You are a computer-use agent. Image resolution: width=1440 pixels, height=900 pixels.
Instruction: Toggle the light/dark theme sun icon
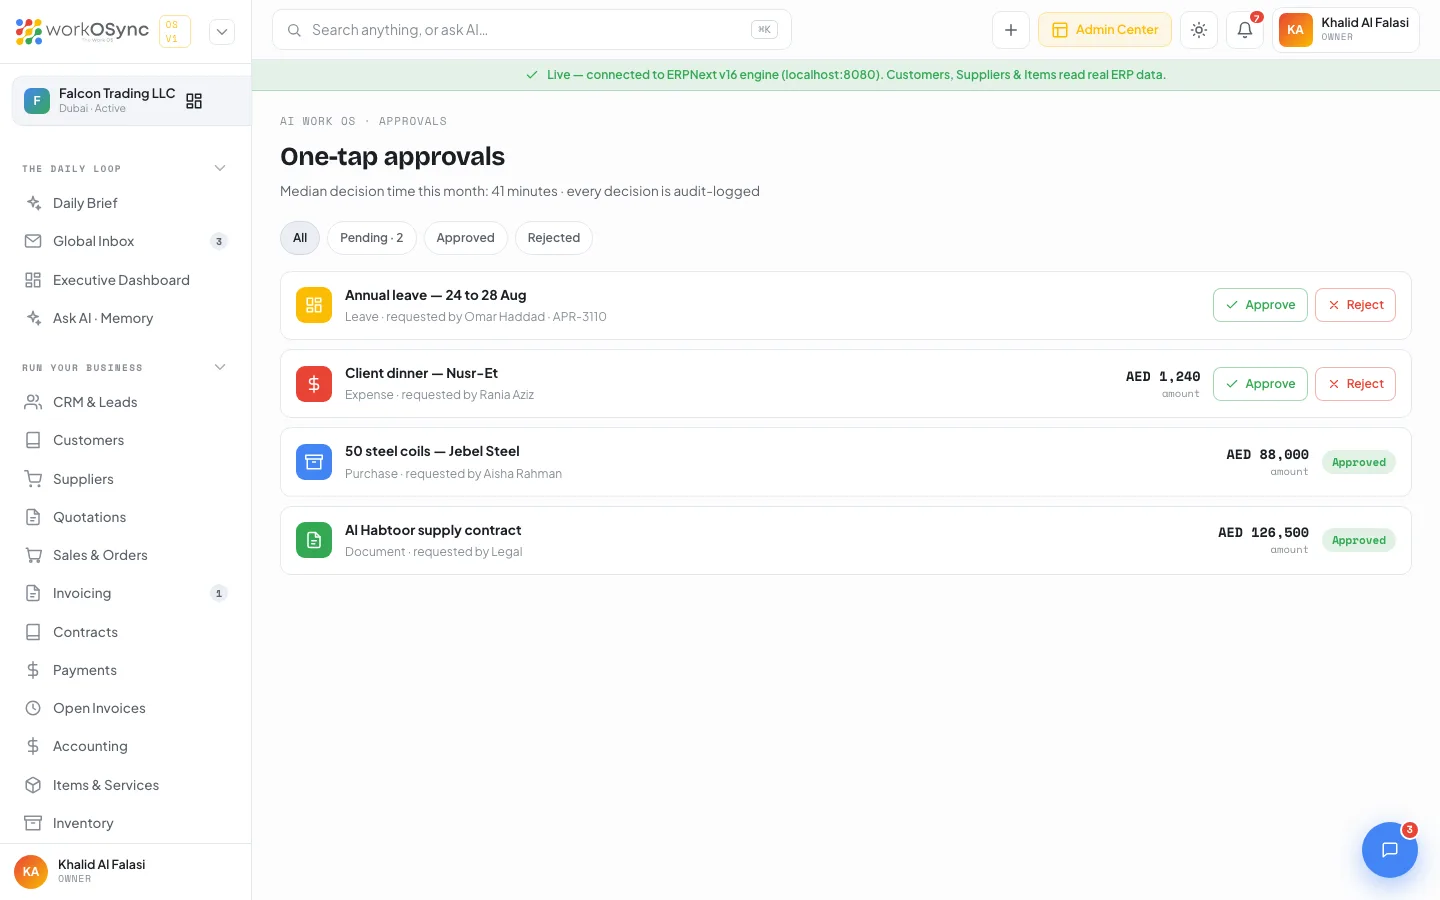coord(1199,30)
